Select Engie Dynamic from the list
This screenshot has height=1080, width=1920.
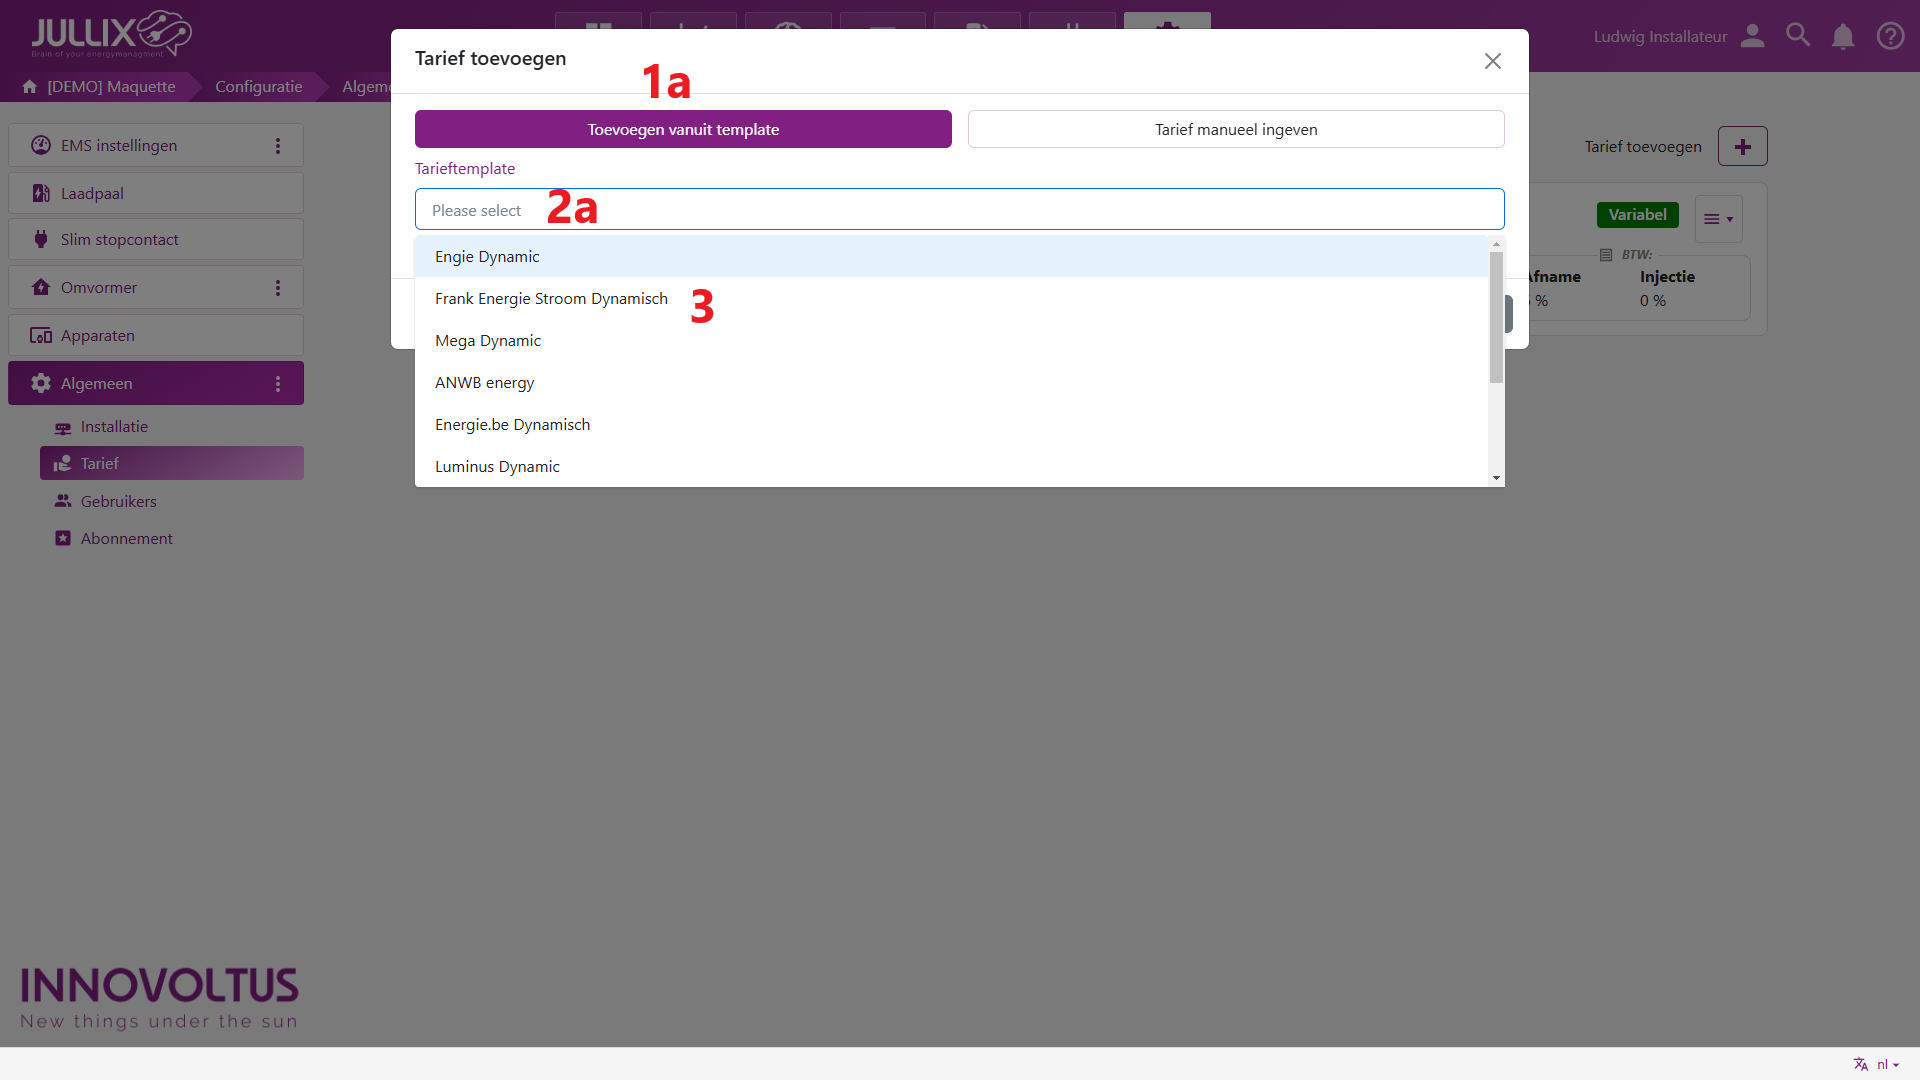(x=487, y=257)
